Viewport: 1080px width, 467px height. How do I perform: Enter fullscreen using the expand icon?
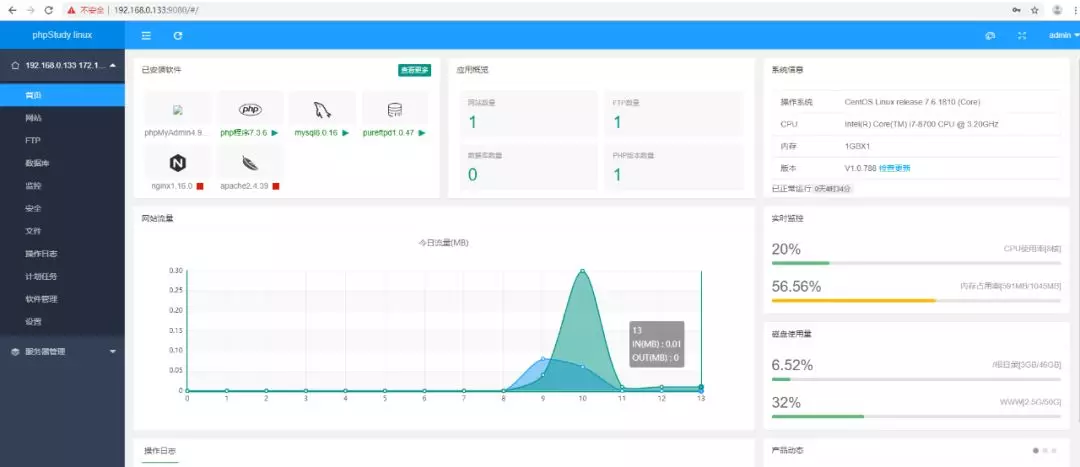pos(1021,35)
